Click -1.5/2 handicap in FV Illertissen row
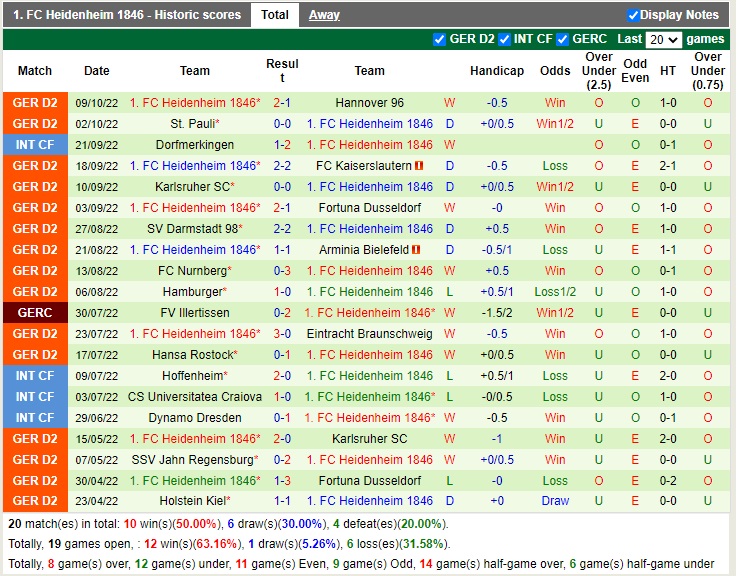Viewport: 737px width, 576px height. pos(497,313)
